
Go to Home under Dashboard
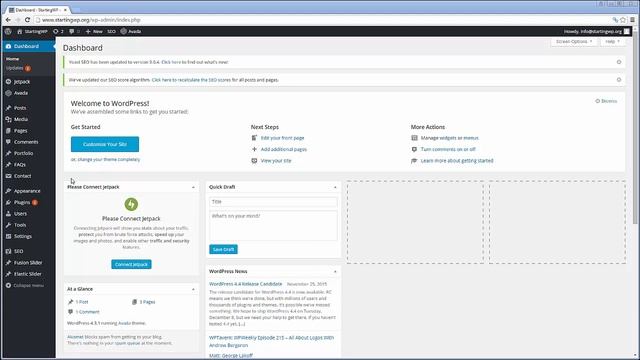(12, 59)
